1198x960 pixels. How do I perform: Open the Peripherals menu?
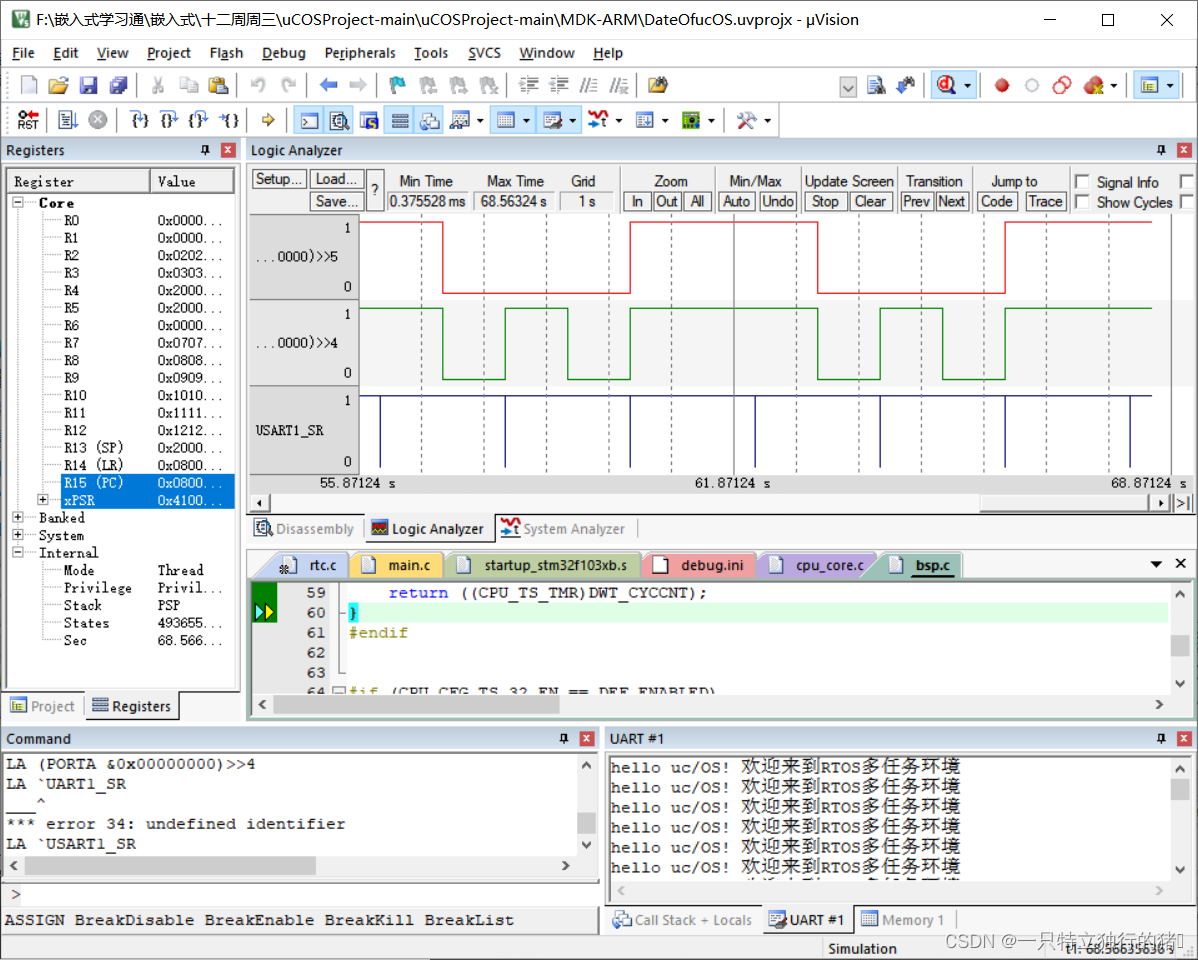click(x=360, y=53)
